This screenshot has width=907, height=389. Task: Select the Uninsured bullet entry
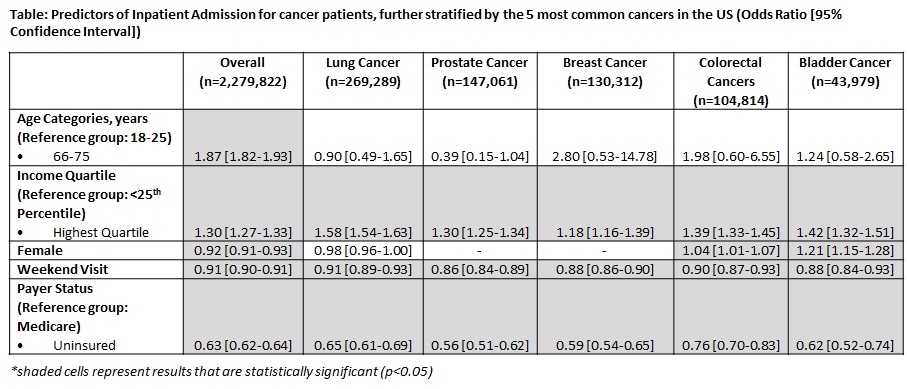(67, 346)
